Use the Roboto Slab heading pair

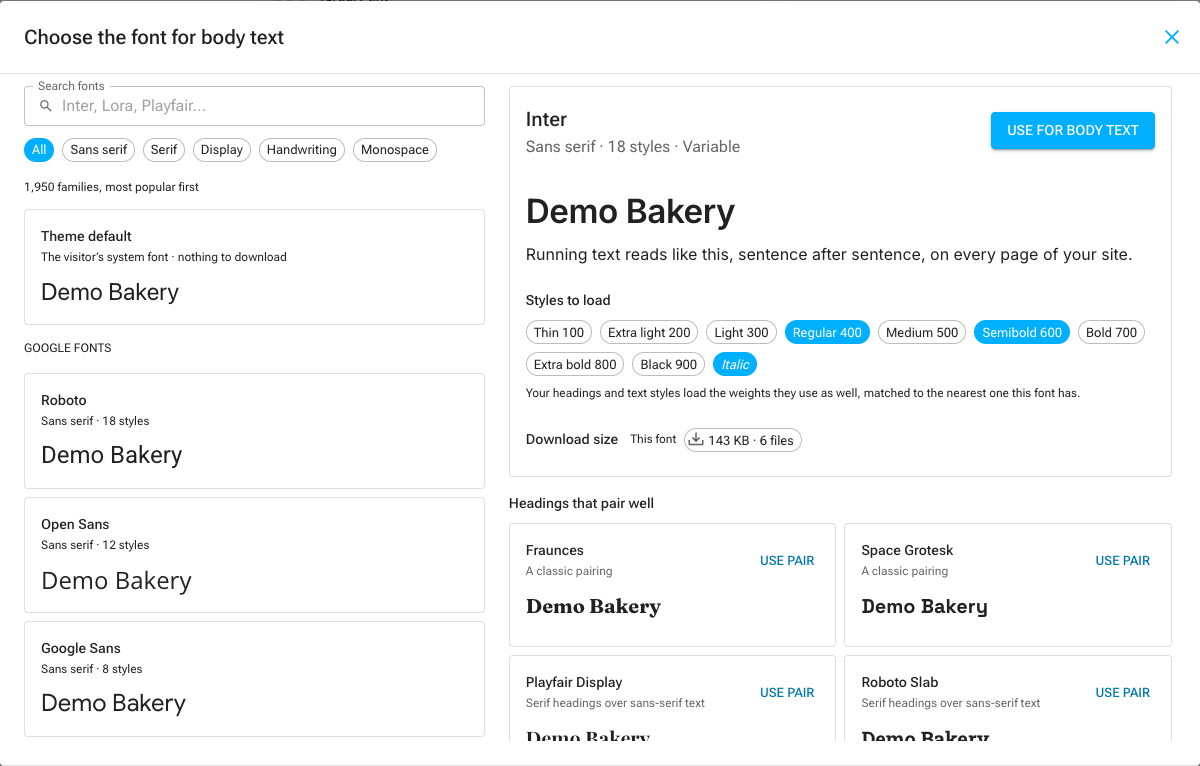(1123, 693)
